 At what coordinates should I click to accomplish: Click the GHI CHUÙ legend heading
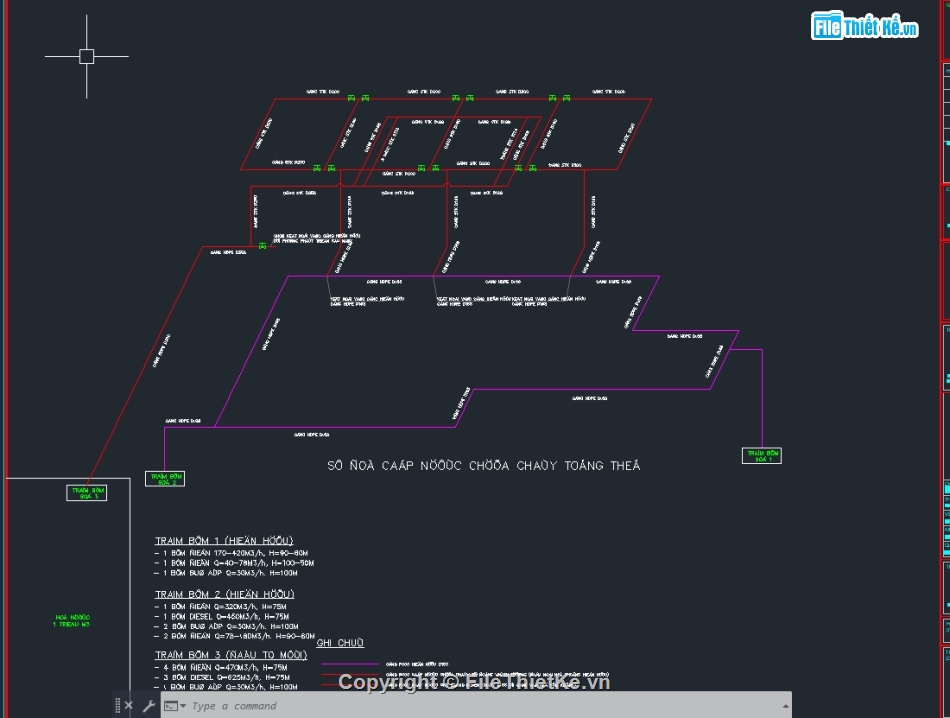point(340,643)
